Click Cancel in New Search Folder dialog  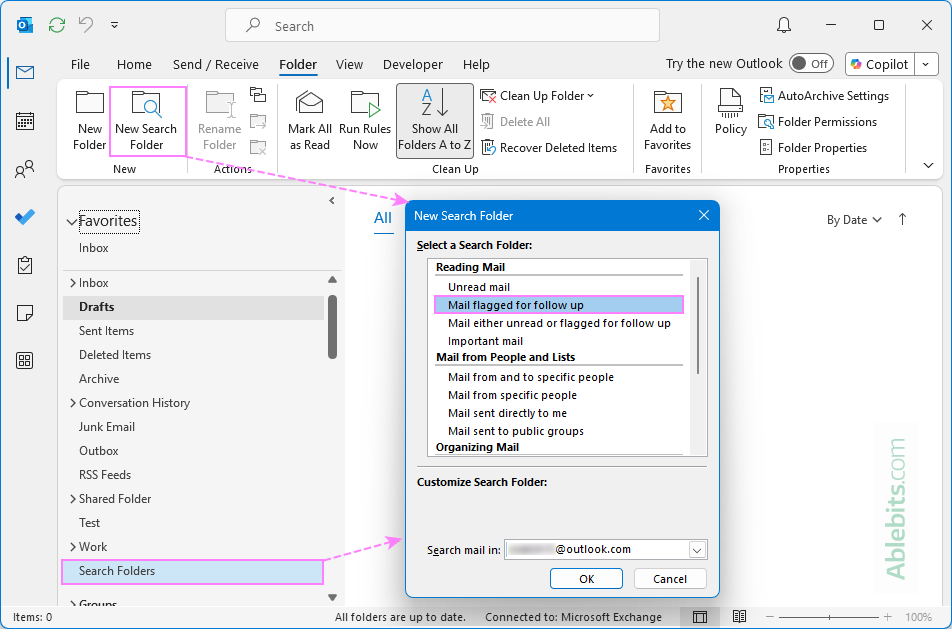point(670,579)
